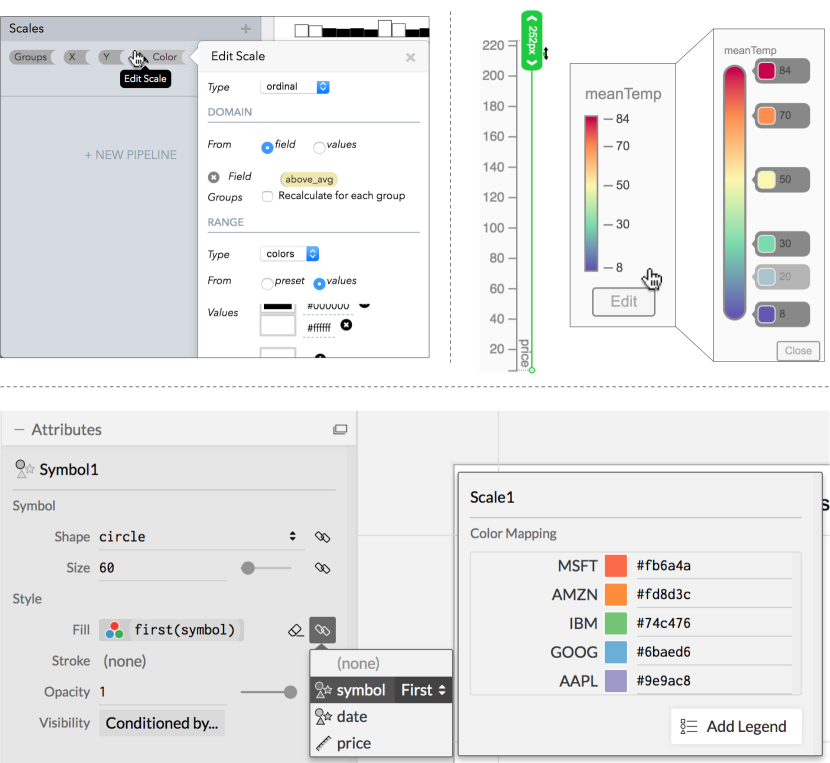Click the MSFT color swatch
Screen dimensions: 830x763
click(616, 566)
